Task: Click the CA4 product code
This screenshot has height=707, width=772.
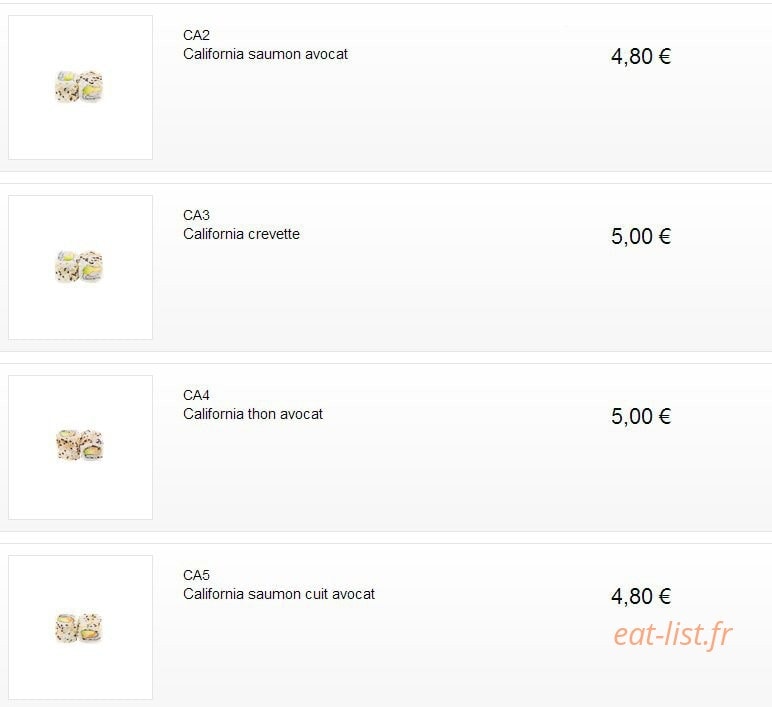Action: pyautogui.click(x=196, y=395)
